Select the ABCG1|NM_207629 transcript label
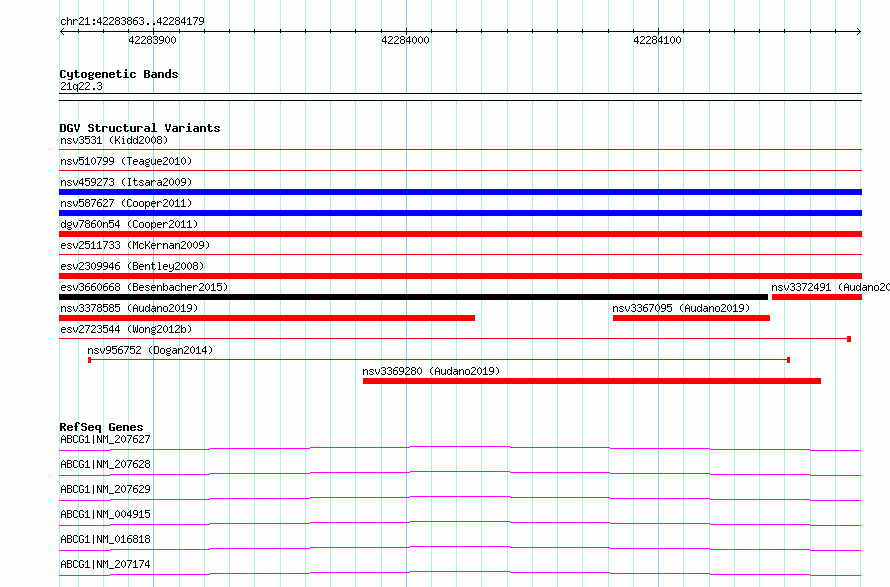This screenshot has height=587, width=890. point(106,489)
